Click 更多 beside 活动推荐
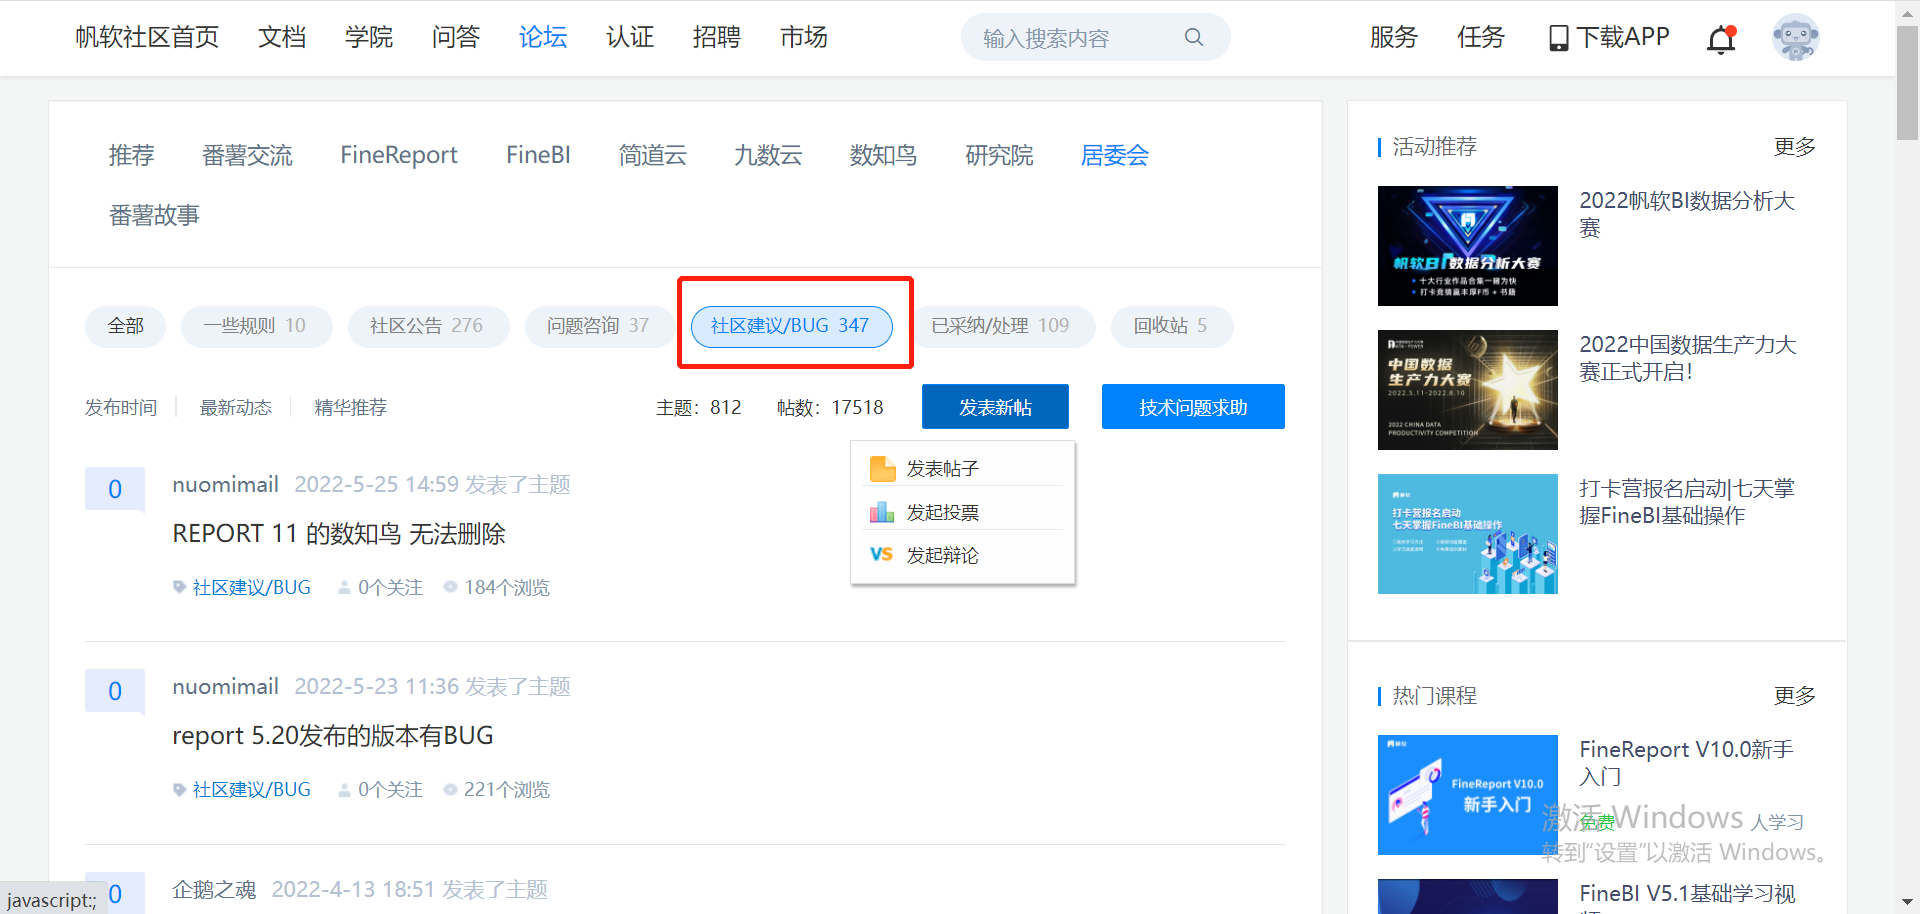The image size is (1920, 914). pyautogui.click(x=1795, y=147)
